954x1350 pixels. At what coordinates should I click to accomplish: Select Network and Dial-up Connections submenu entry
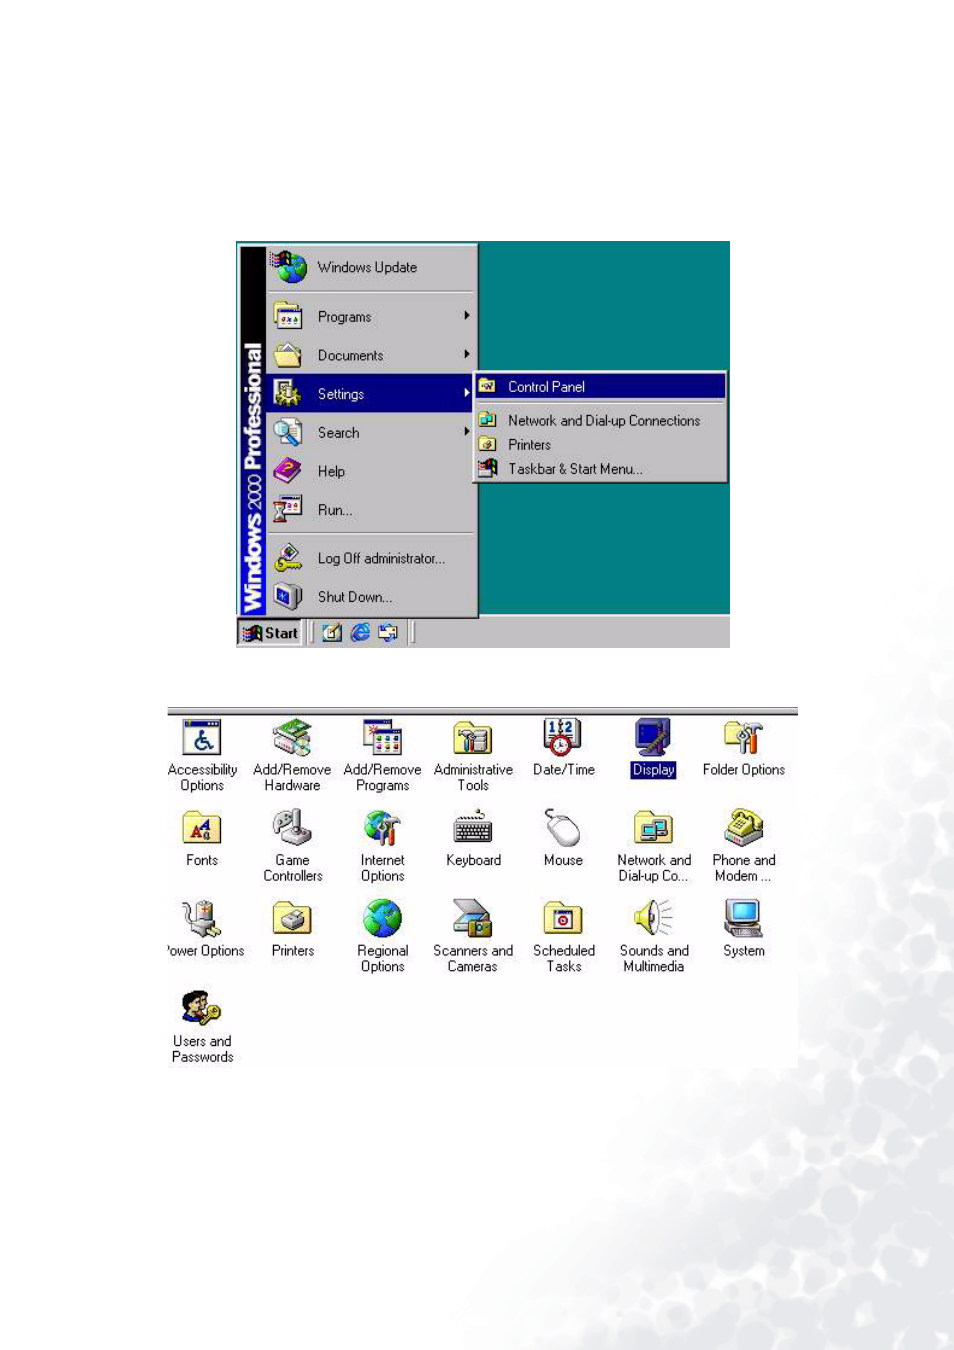(600, 421)
